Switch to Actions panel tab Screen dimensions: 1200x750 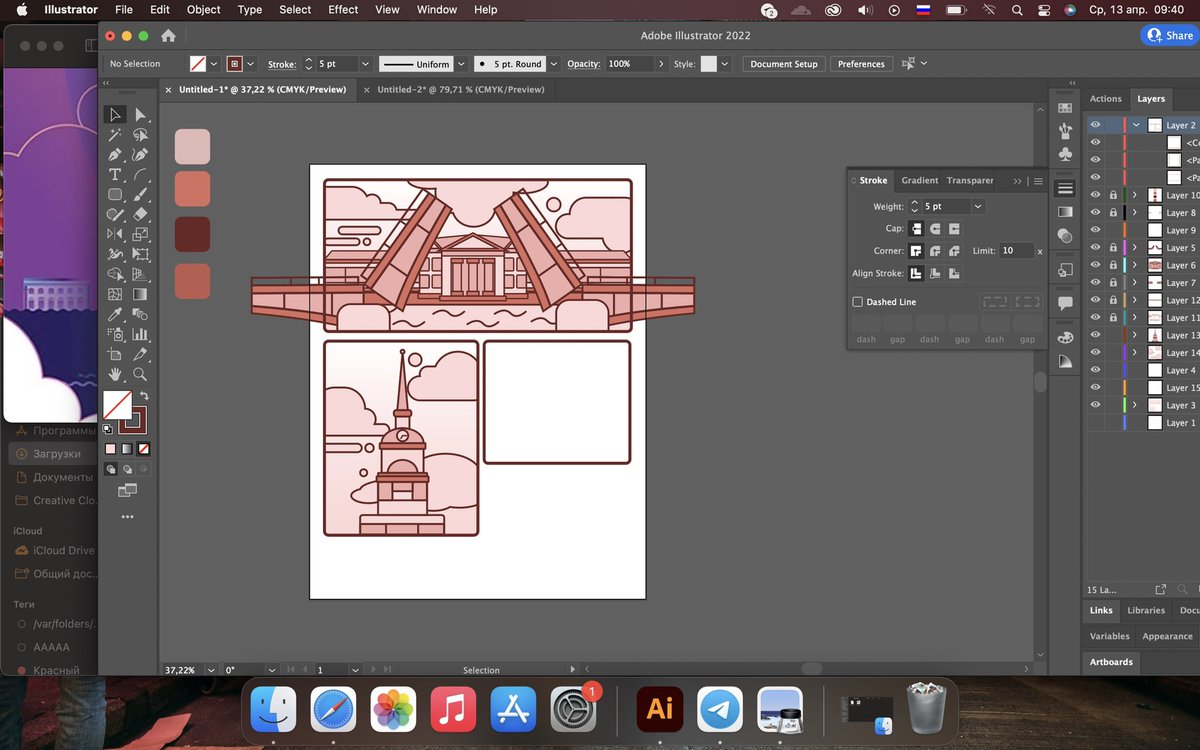point(1105,99)
